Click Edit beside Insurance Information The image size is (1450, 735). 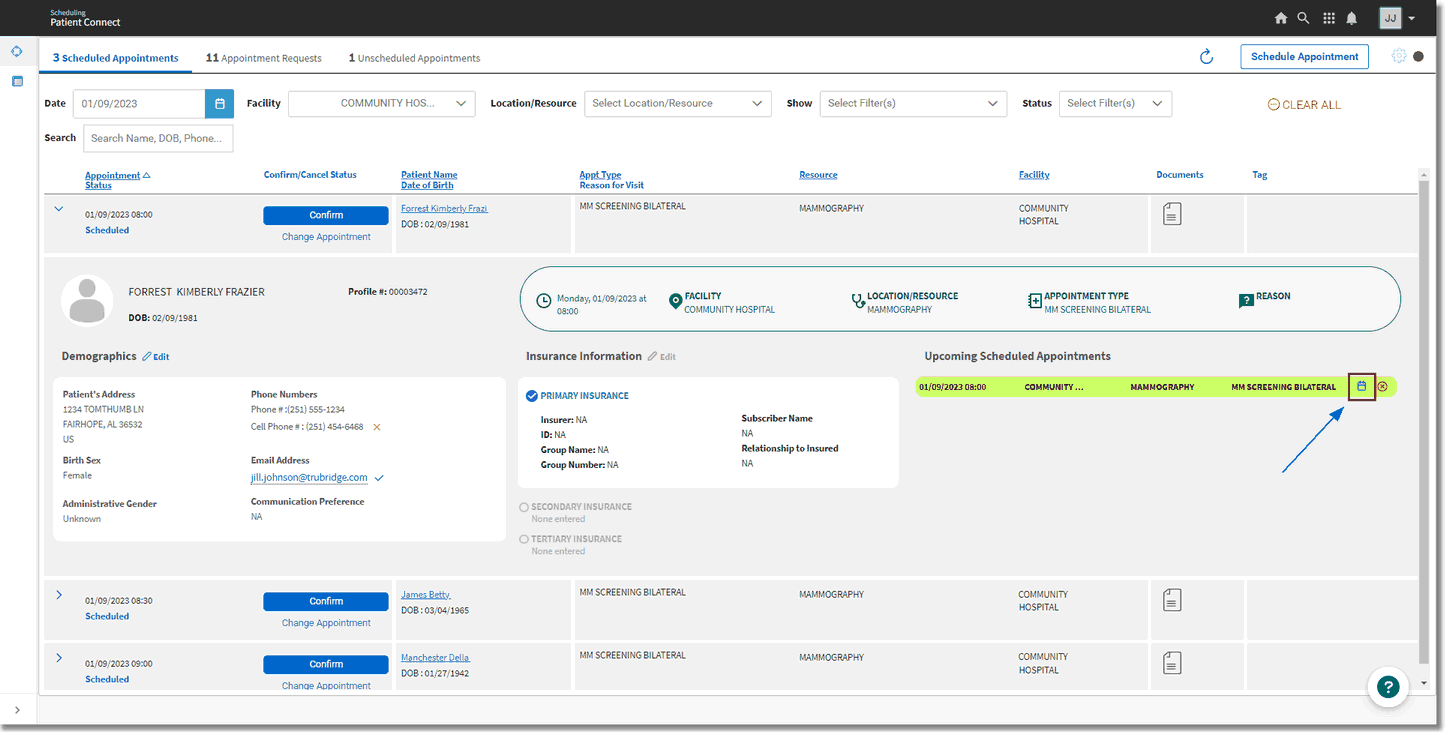(x=662, y=356)
